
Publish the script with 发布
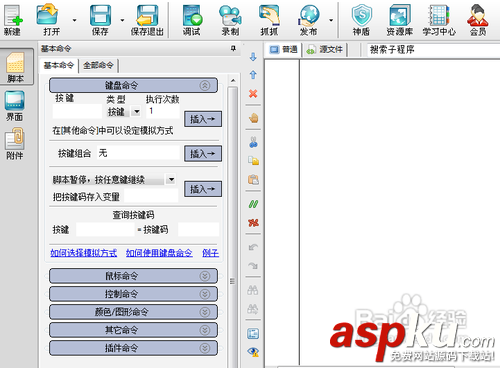click(x=309, y=20)
